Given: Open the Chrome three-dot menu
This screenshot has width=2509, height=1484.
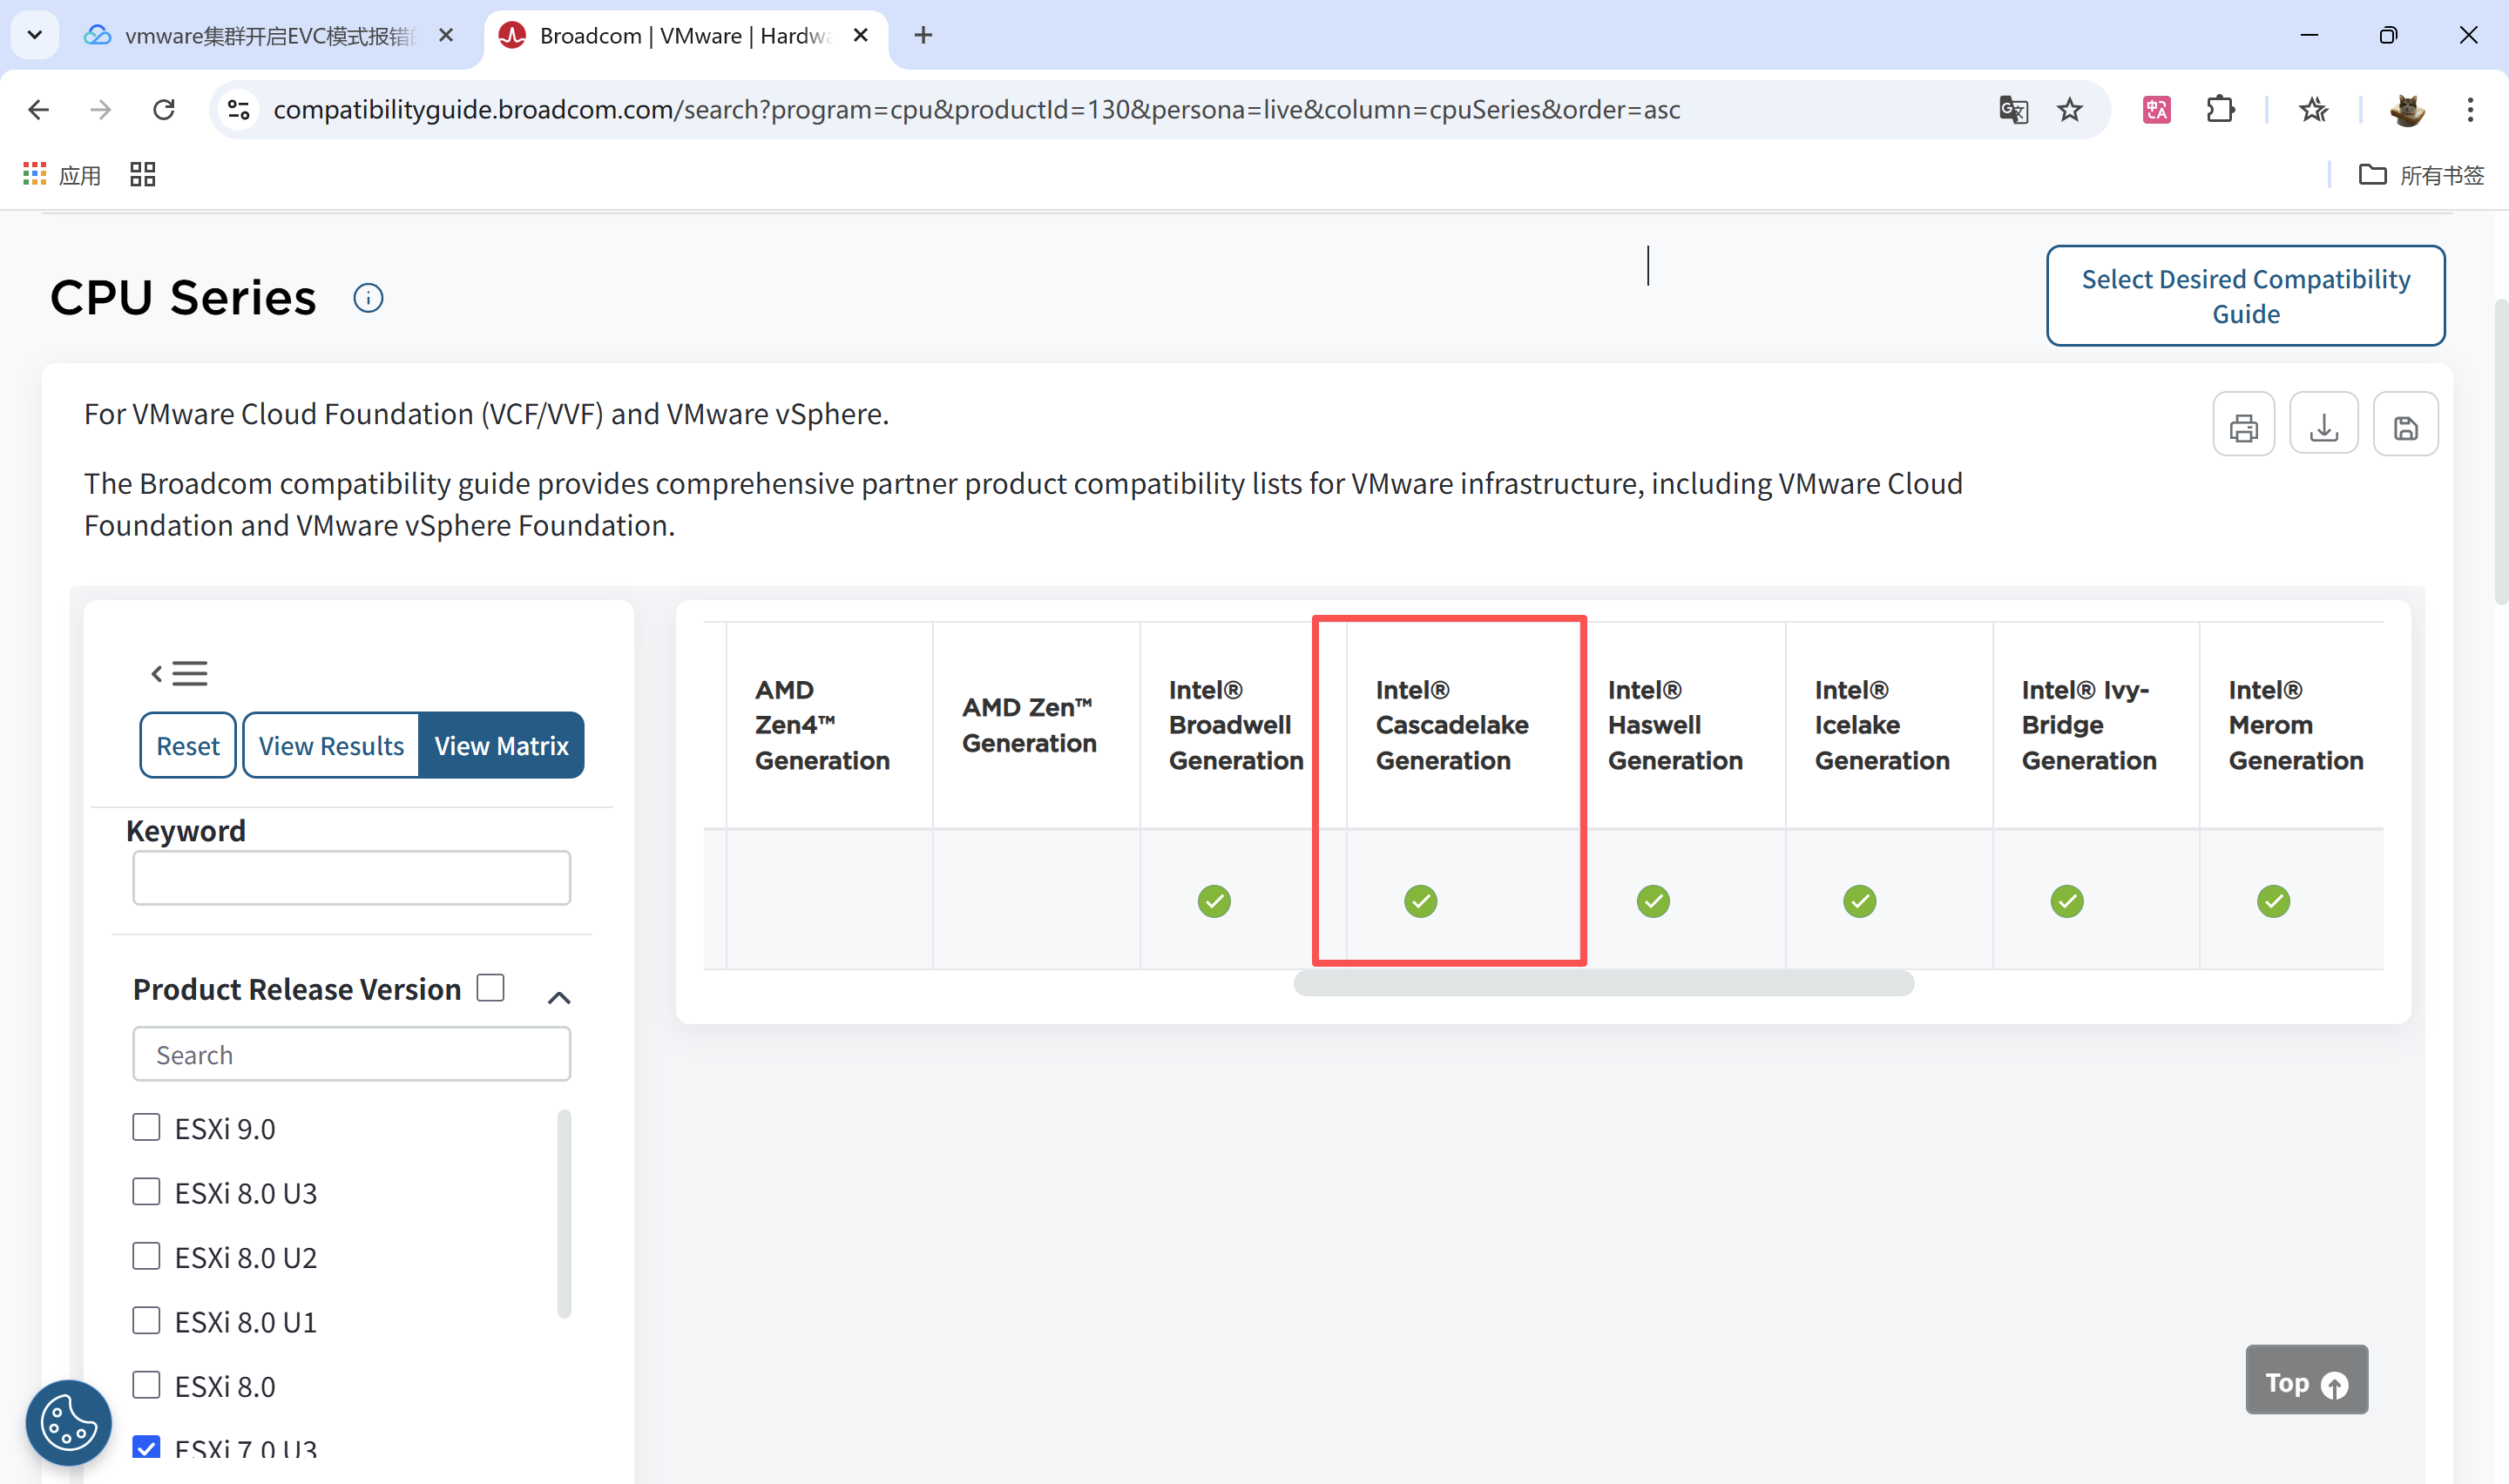Looking at the screenshot, I should click(2469, 109).
